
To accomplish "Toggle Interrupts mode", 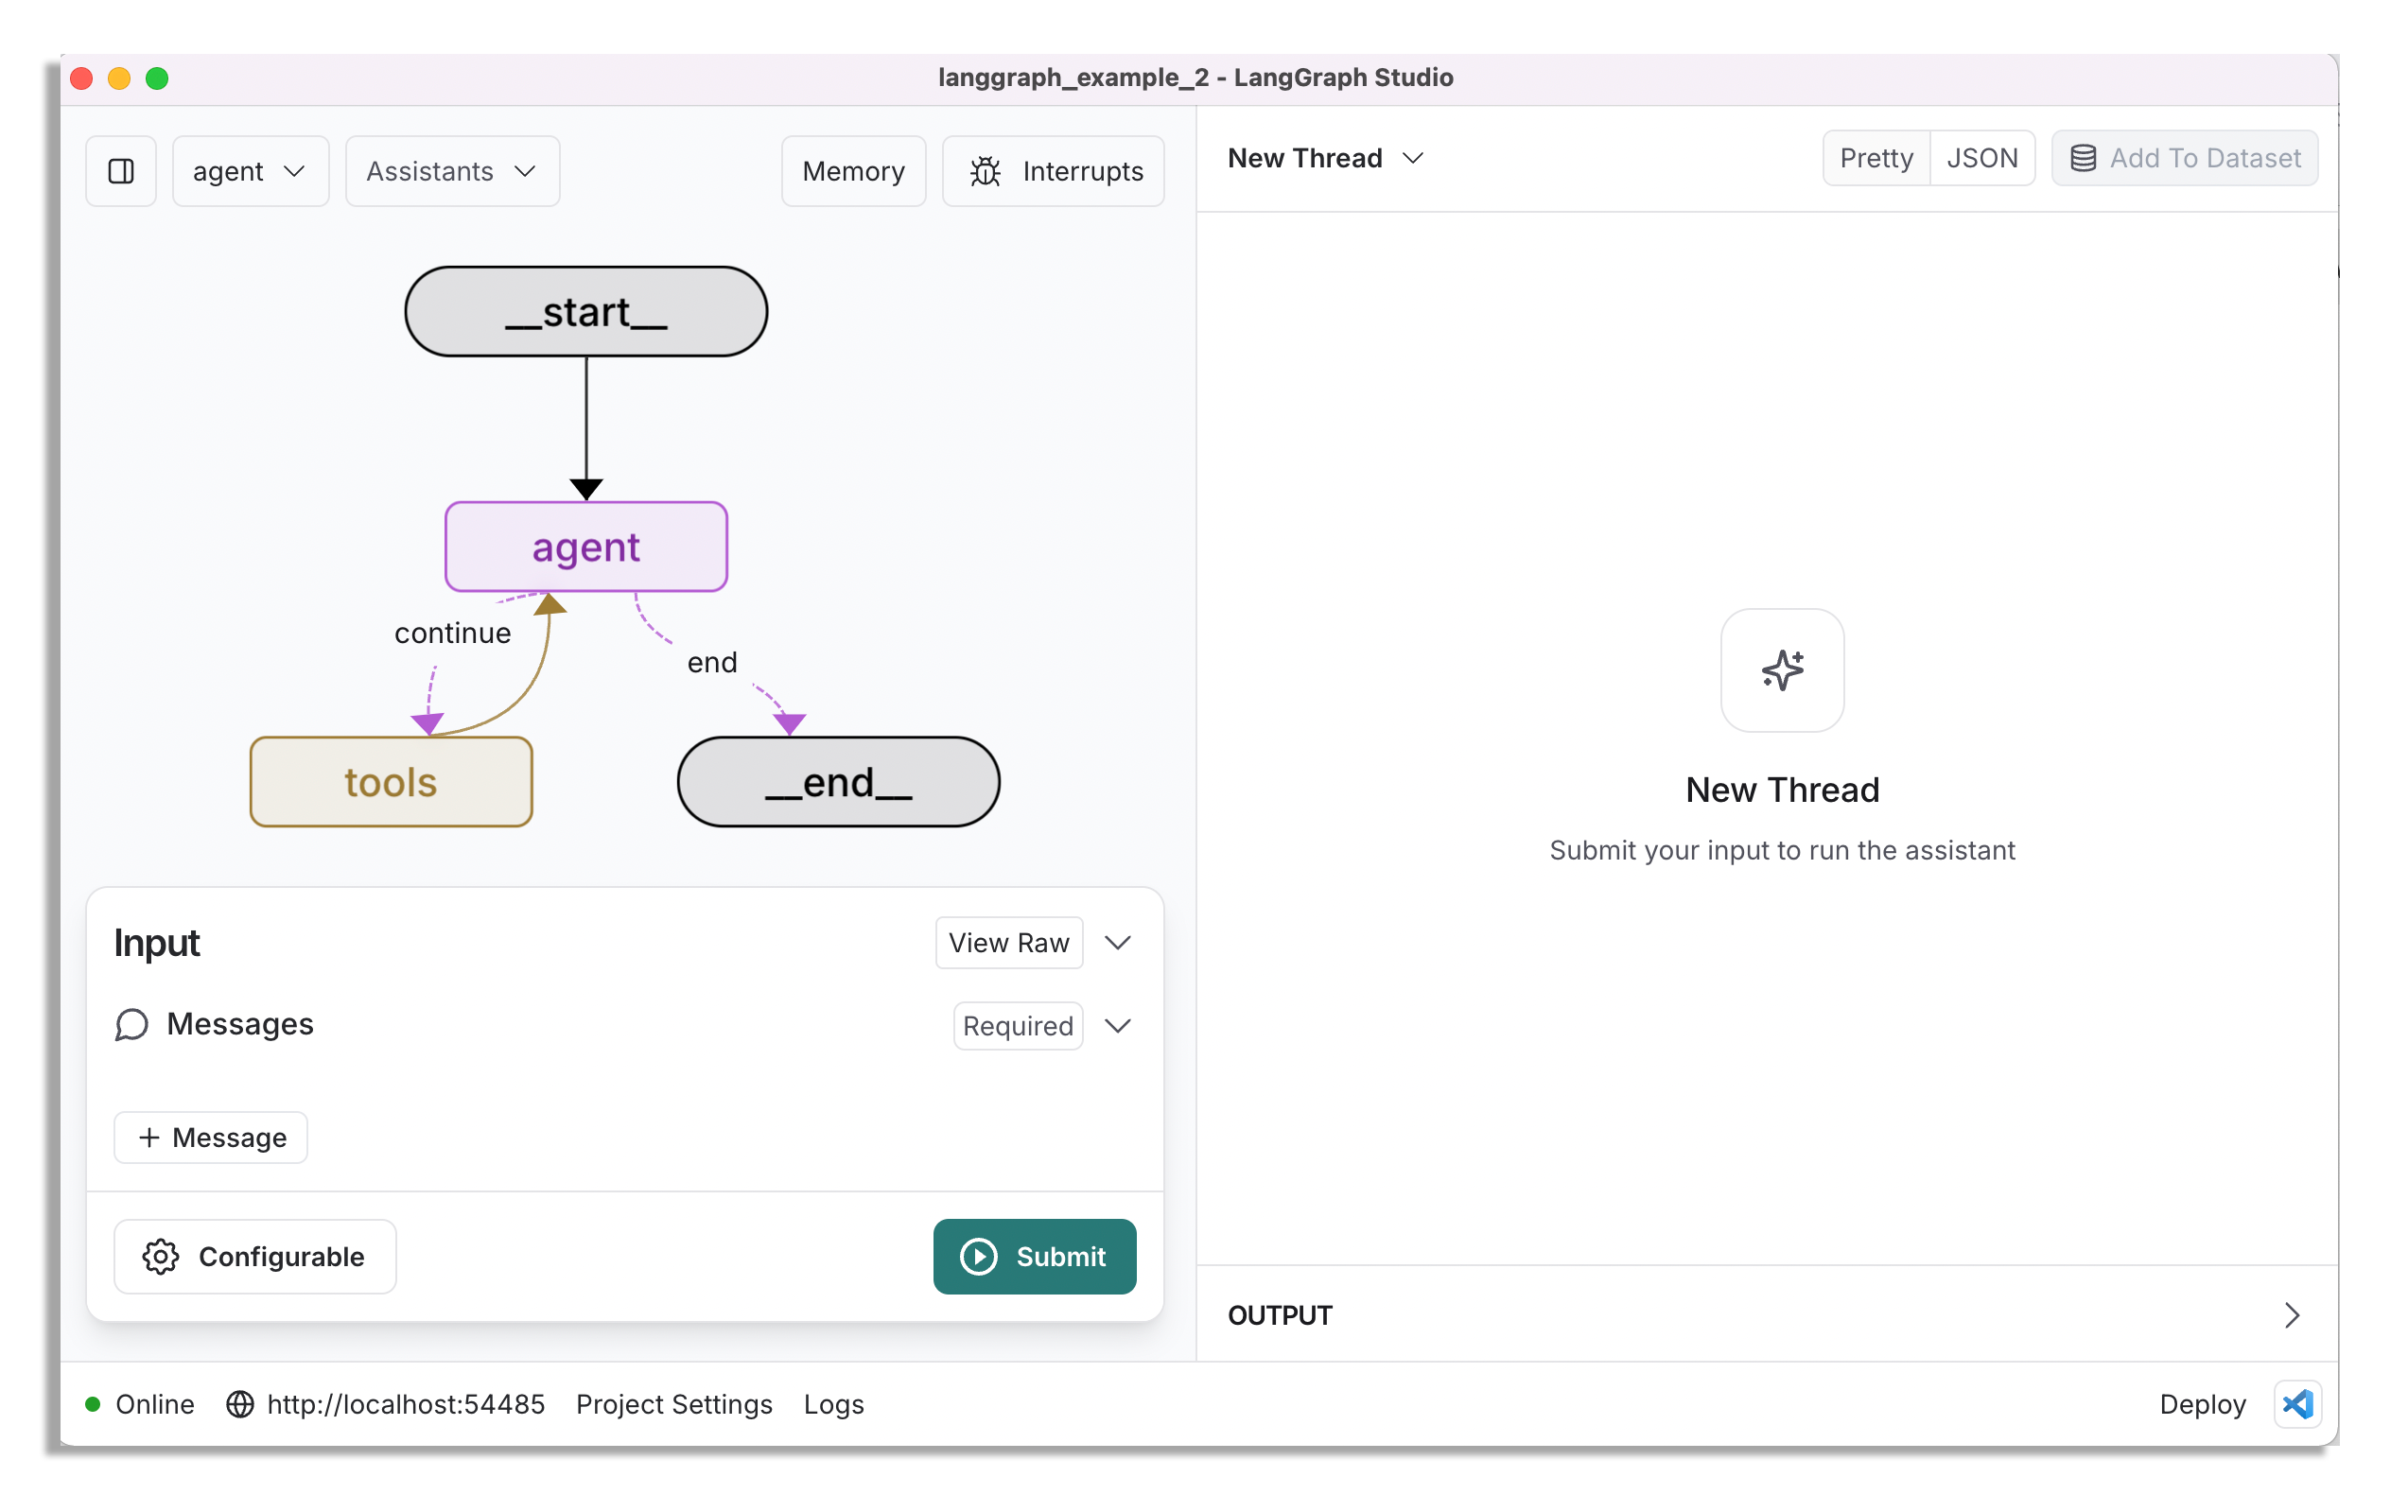I will [x=1053, y=171].
